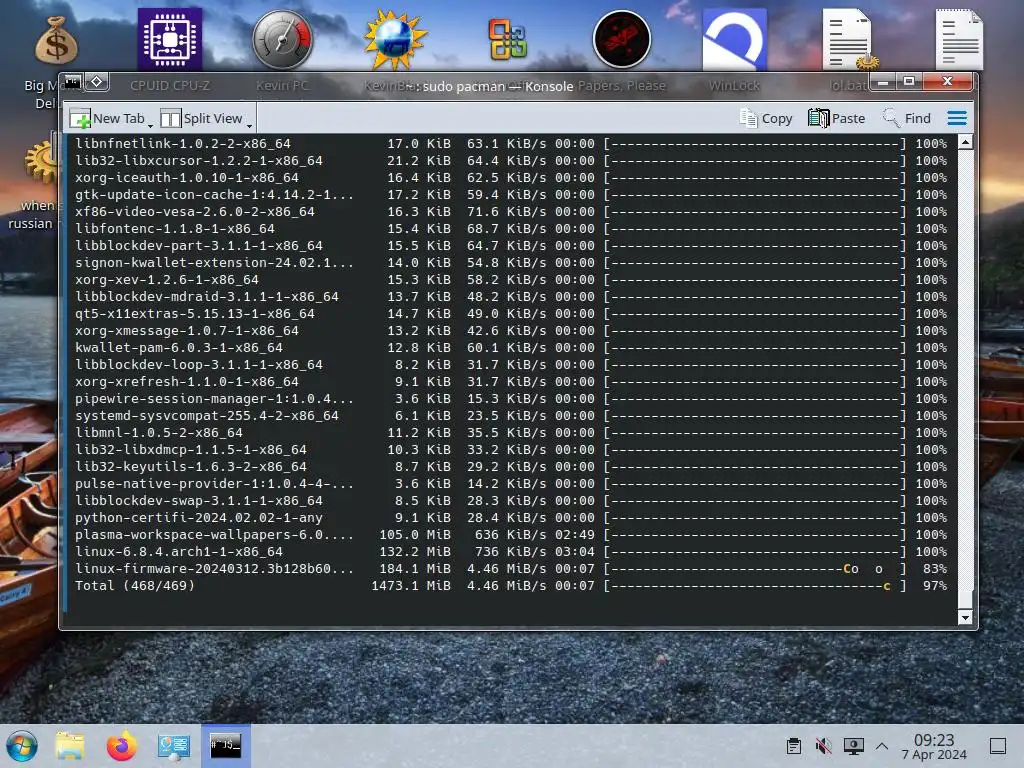Toggle the pin-on-all-desktops title bar icon
Screen dimensions: 1024x768
click(97, 82)
